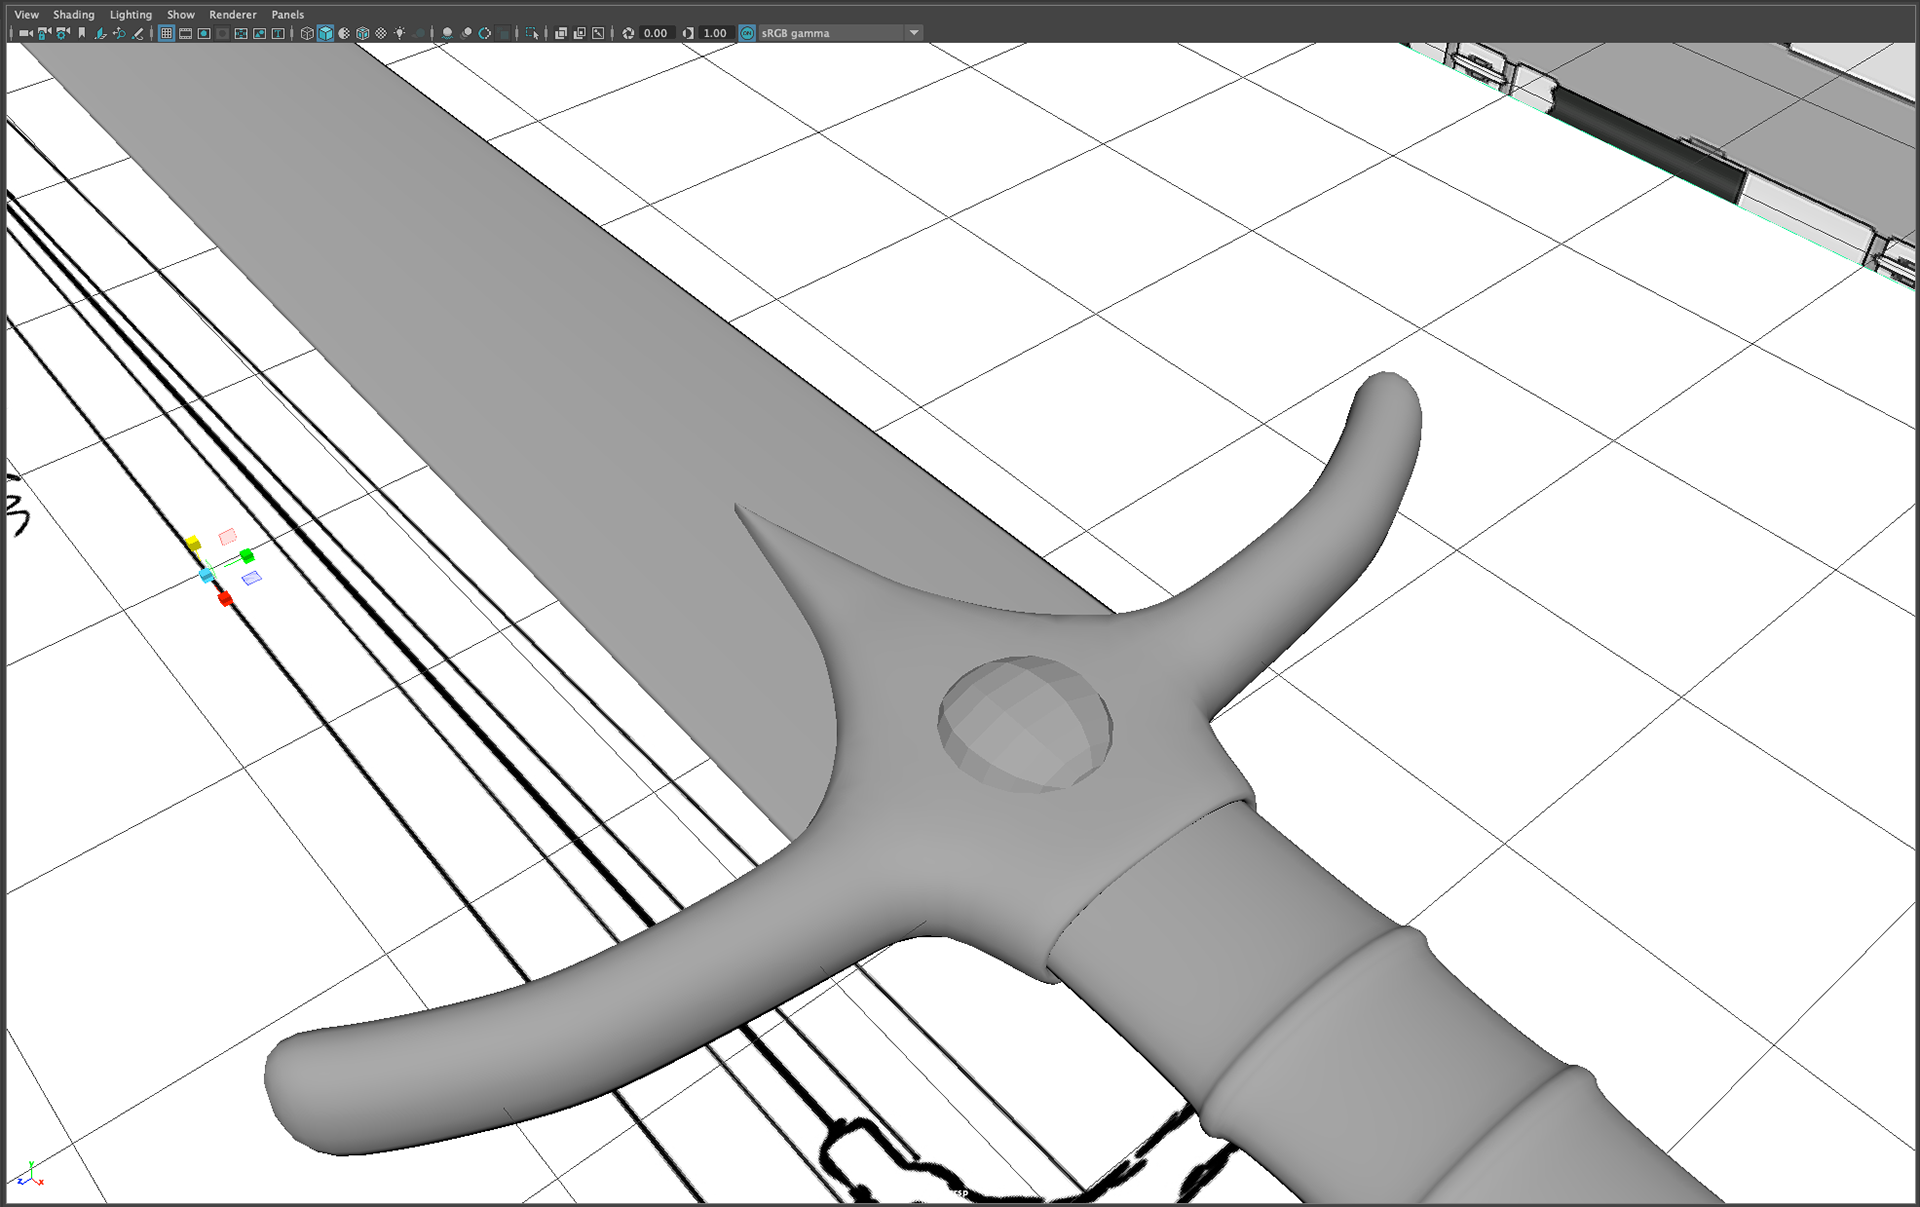The height and width of the screenshot is (1207, 1920).
Task: Turn on Use All Lights bulb
Action: [399, 33]
